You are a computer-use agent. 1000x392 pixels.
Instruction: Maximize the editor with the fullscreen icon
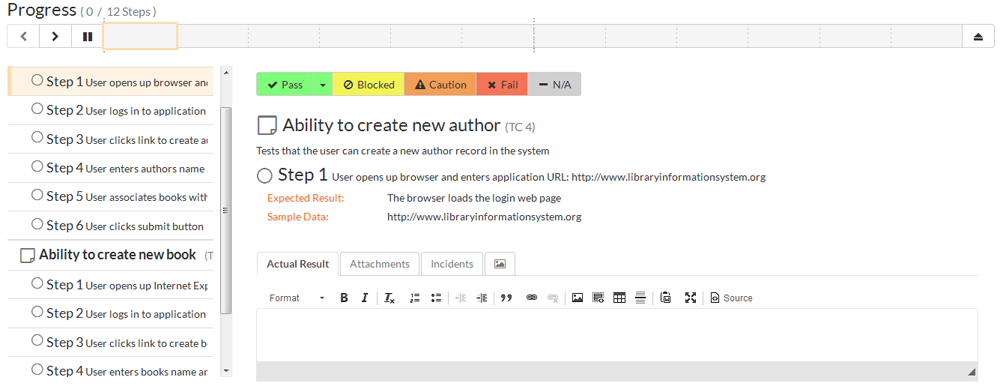690,298
